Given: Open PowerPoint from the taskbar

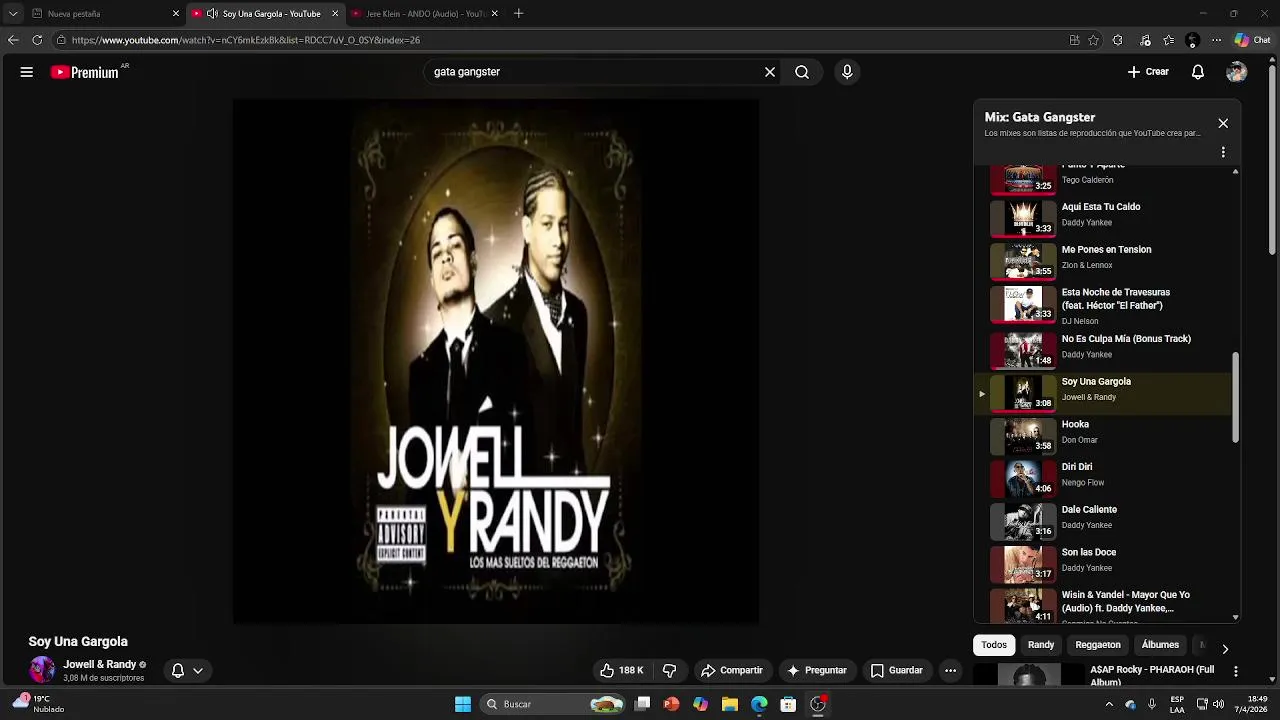Looking at the screenshot, I should pyautogui.click(x=671, y=704).
